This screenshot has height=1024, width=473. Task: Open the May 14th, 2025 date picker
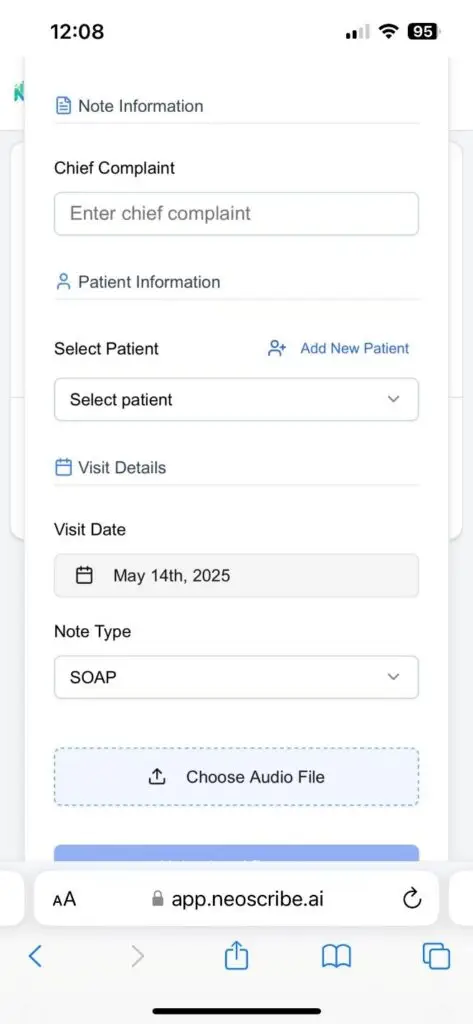click(236, 575)
